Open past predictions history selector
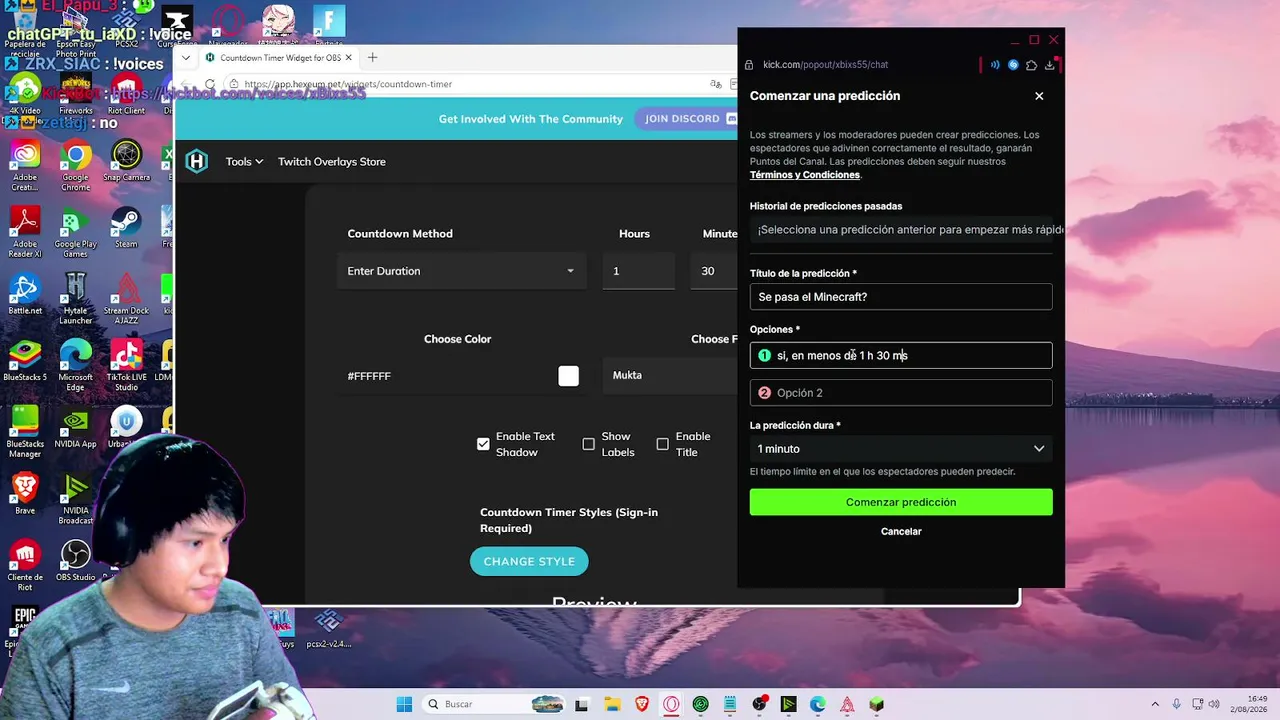The image size is (1280, 720). coord(901,230)
